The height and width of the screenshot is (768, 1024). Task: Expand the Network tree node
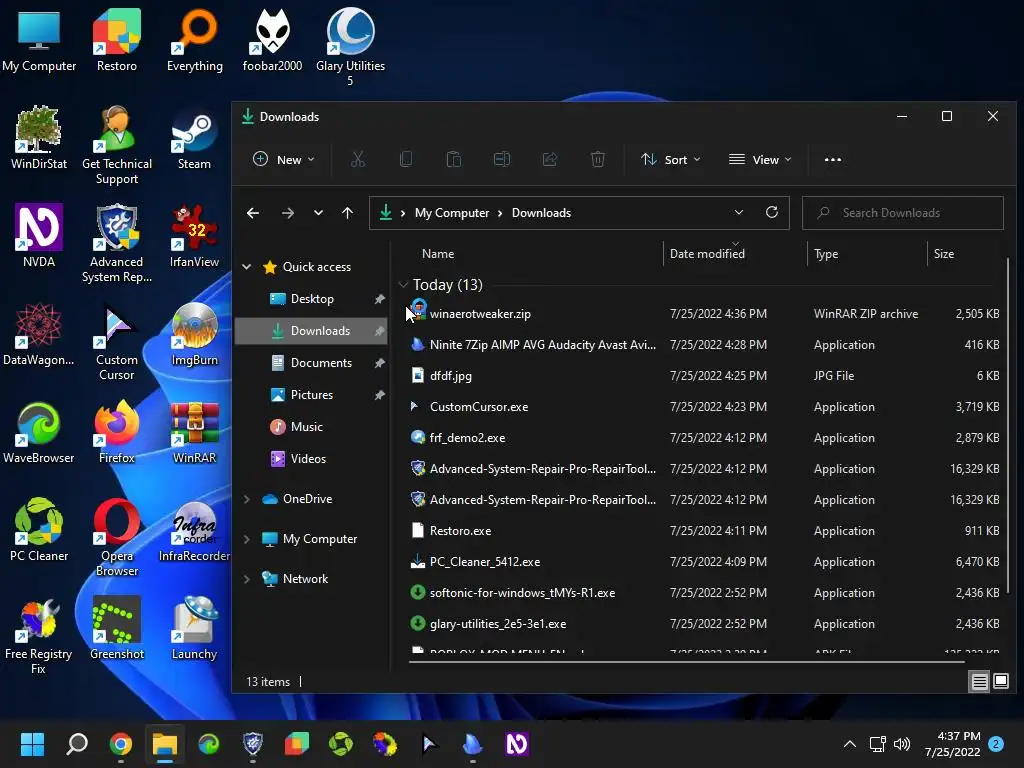click(247, 579)
